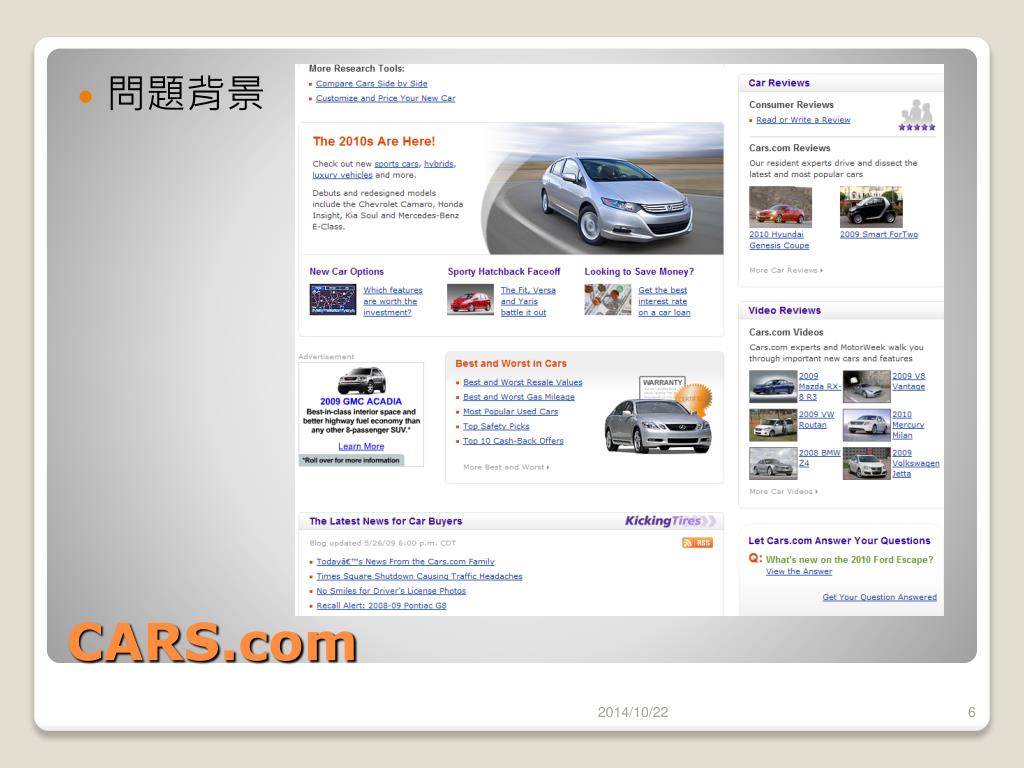Open the luxury vehicles link
The height and width of the screenshot is (768, 1024).
tap(342, 175)
